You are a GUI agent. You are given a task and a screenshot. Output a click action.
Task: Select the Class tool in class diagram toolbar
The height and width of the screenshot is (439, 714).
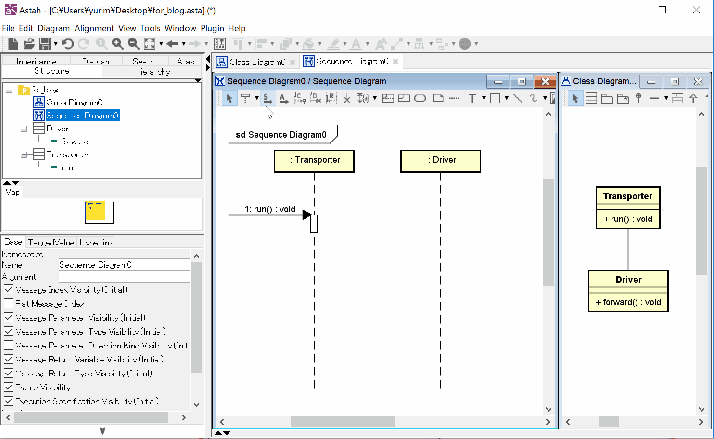(591, 98)
